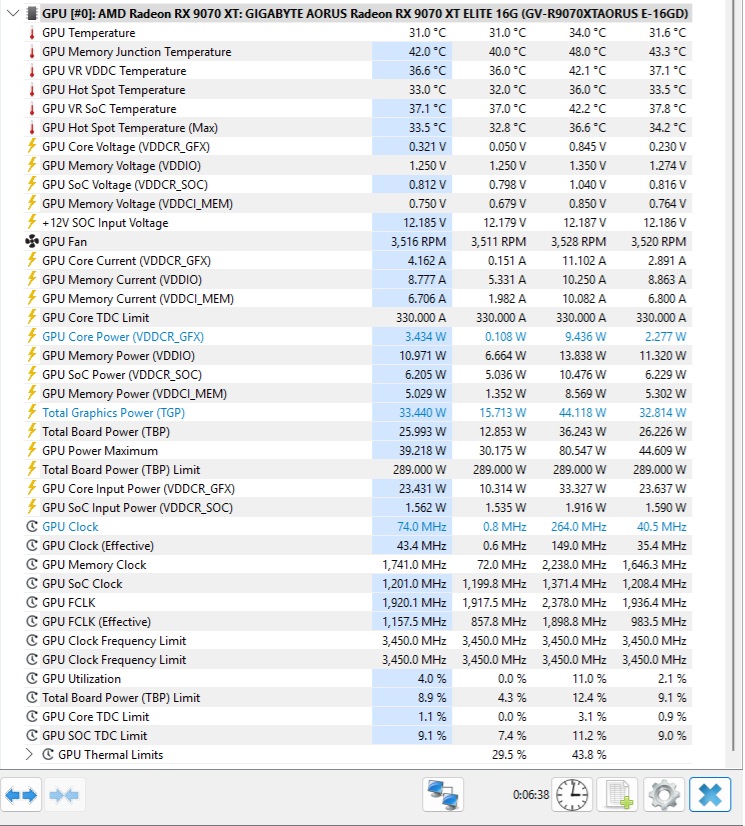Select the GPU Memory Current (VDDCI_MEM) row
The height and width of the screenshot is (826, 745).
pos(358,298)
